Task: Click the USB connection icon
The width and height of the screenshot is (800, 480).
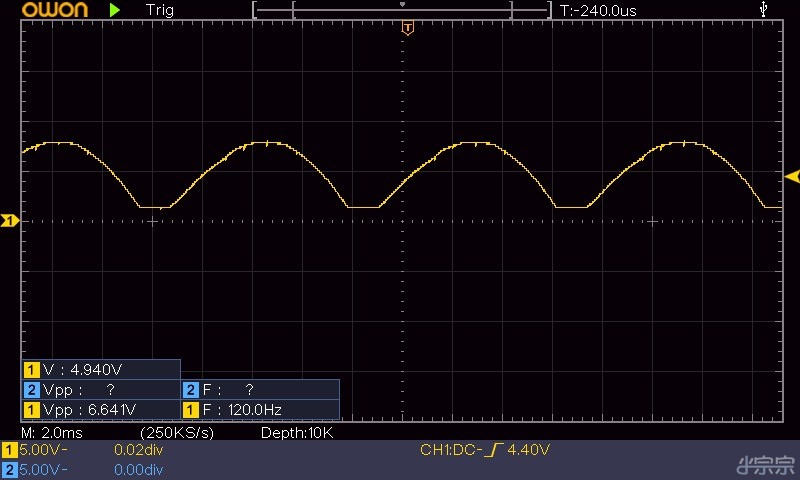Action: pyautogui.click(x=765, y=10)
